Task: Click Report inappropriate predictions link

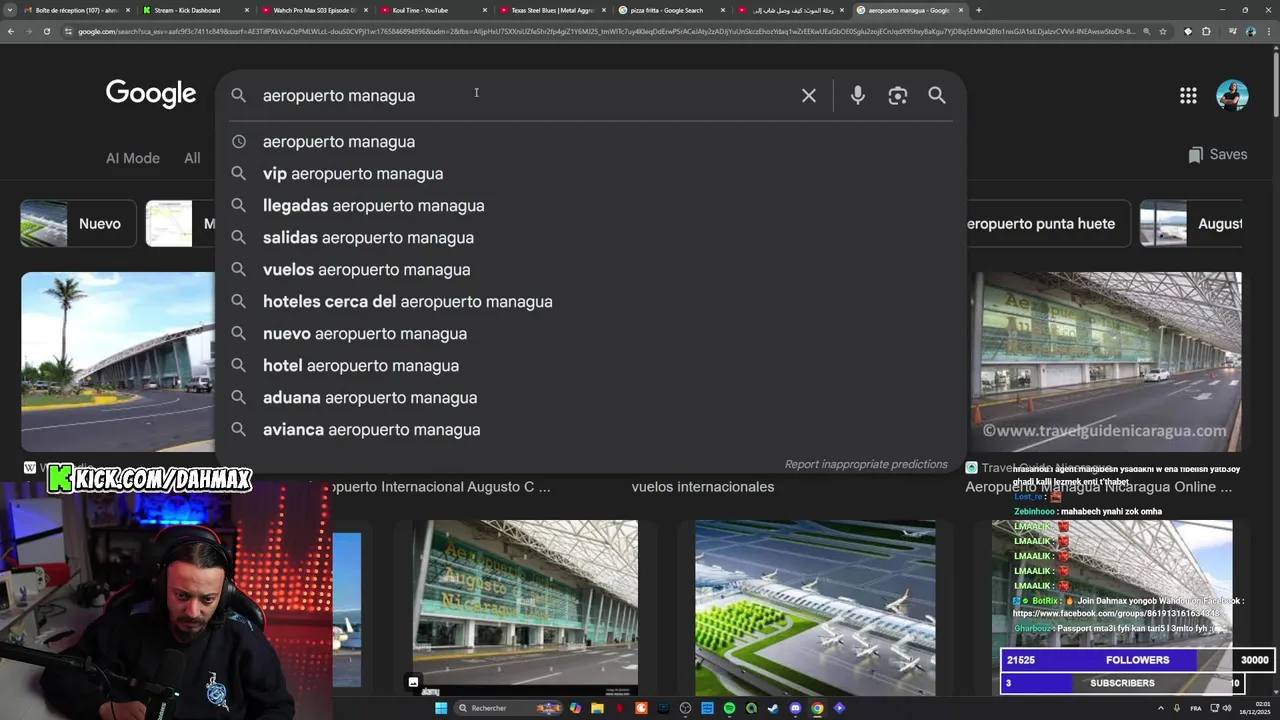Action: (x=866, y=464)
